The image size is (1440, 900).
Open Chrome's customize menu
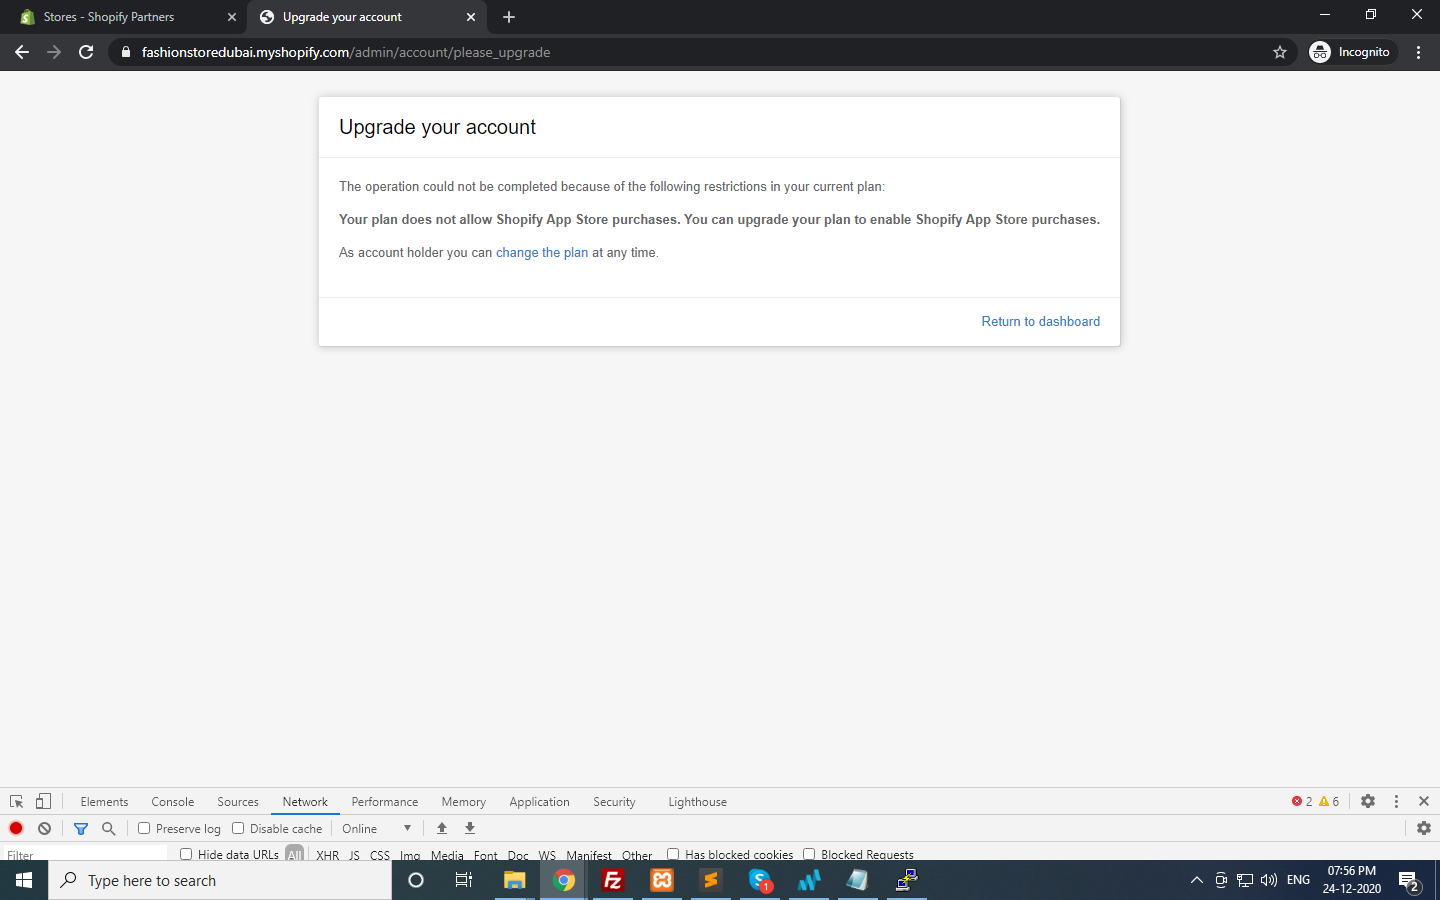point(1419,51)
